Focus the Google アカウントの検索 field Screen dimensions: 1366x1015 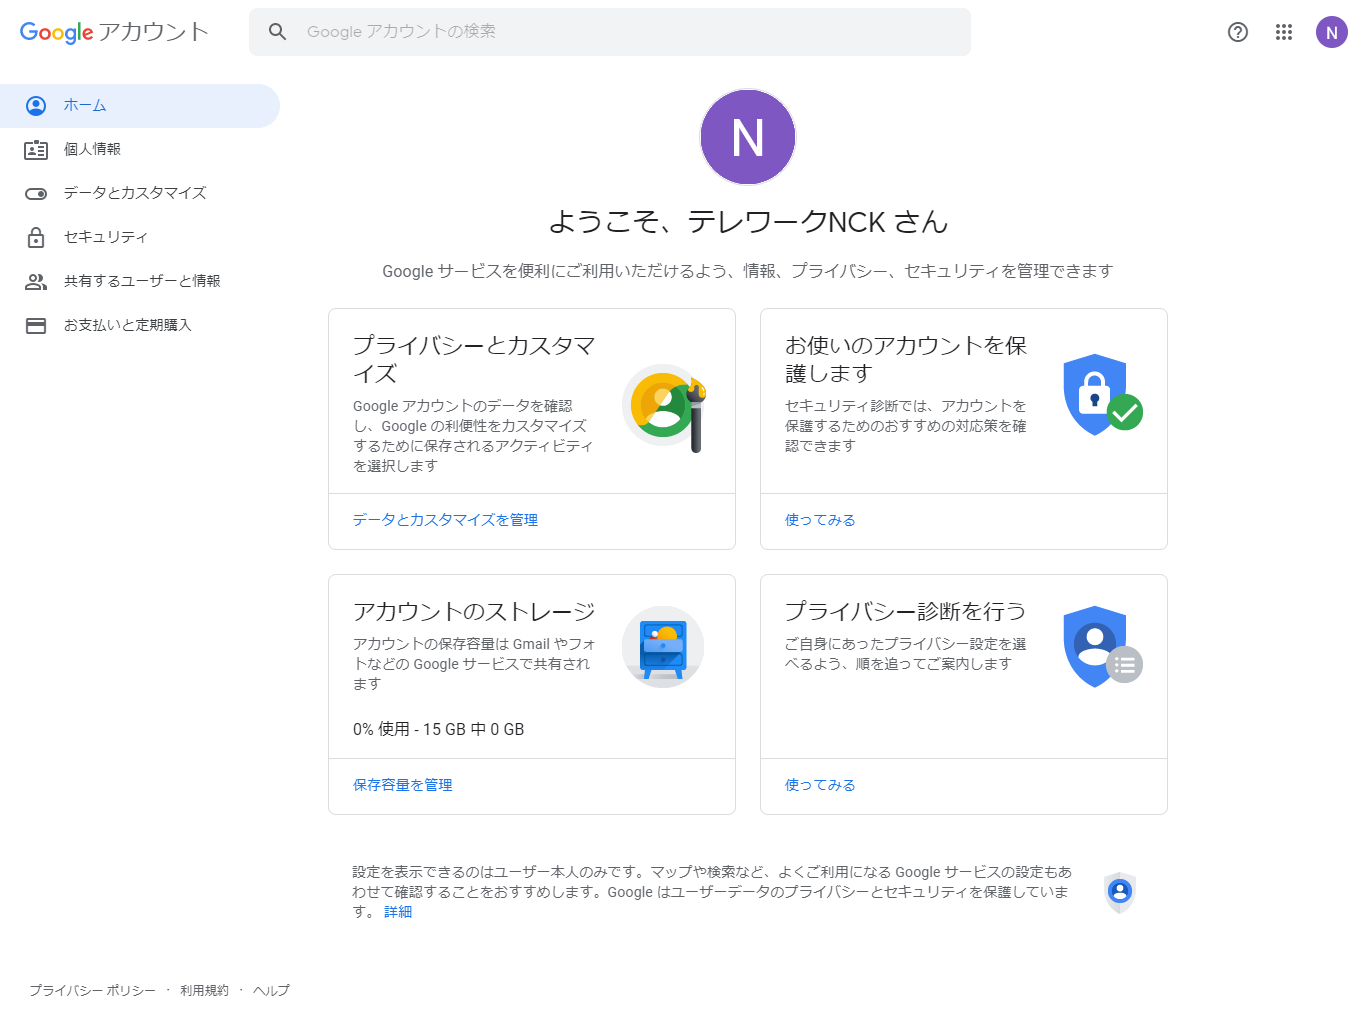610,32
